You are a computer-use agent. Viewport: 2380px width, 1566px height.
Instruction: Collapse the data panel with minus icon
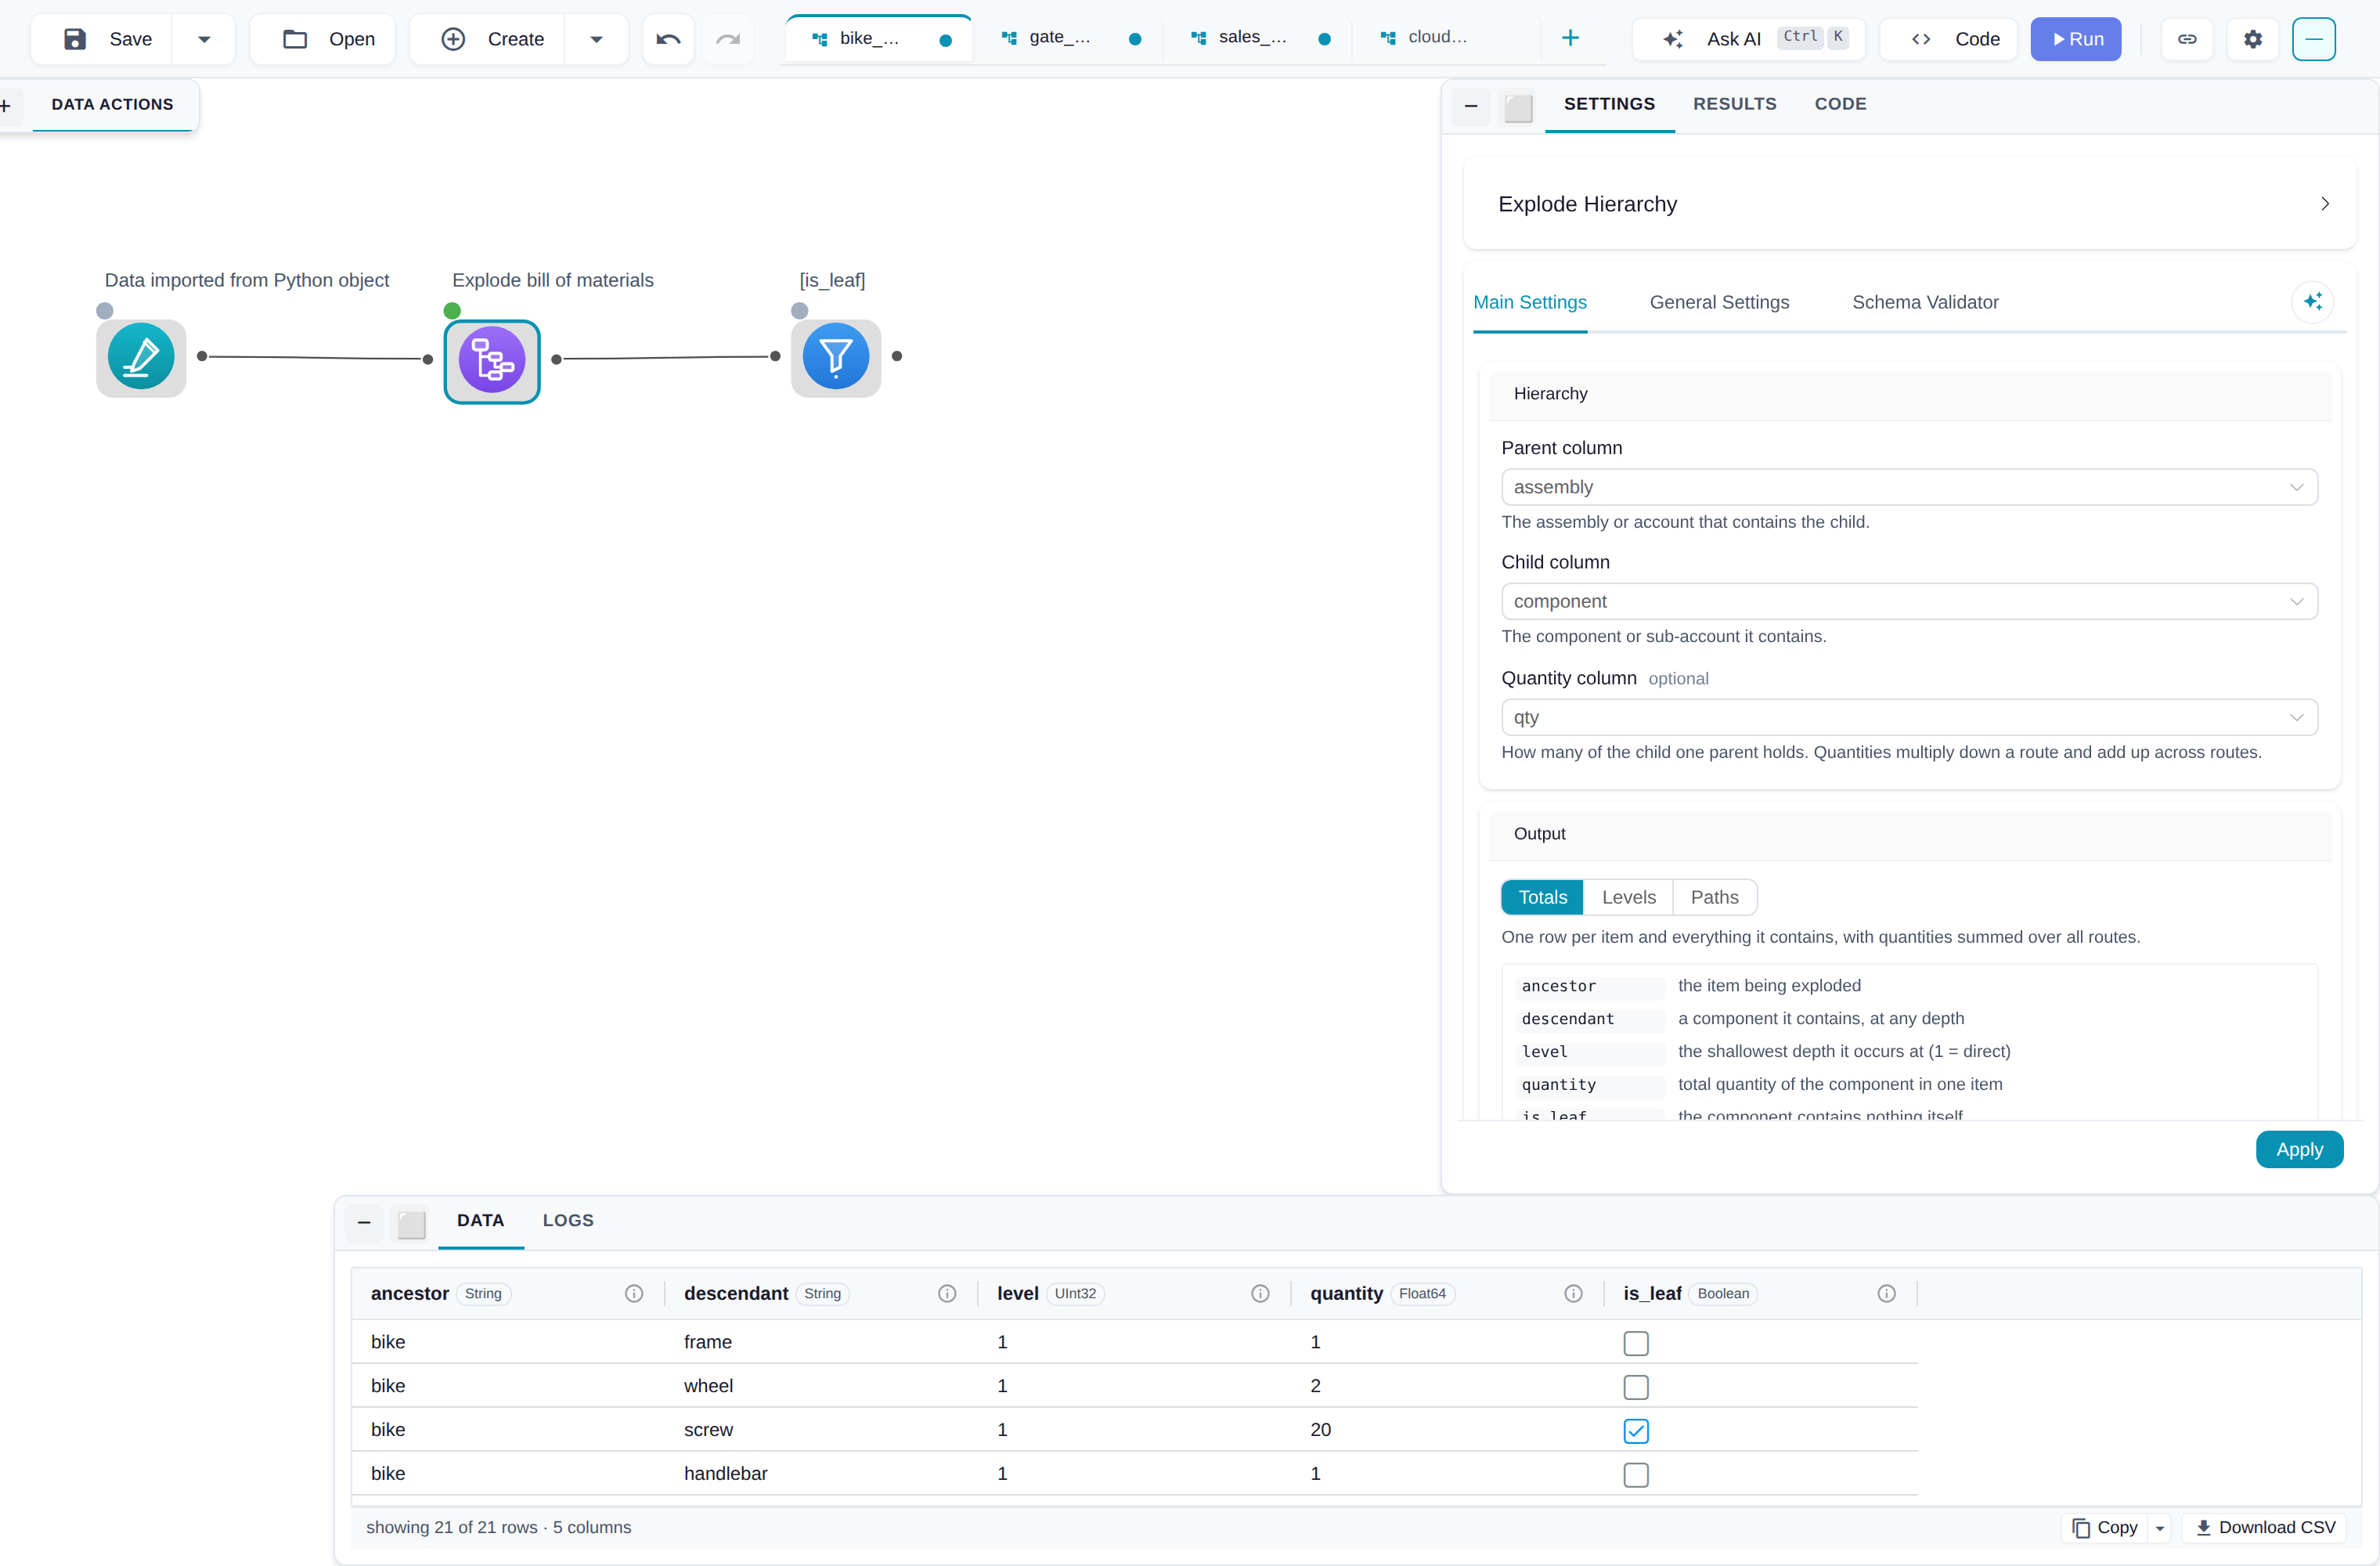[x=364, y=1222]
